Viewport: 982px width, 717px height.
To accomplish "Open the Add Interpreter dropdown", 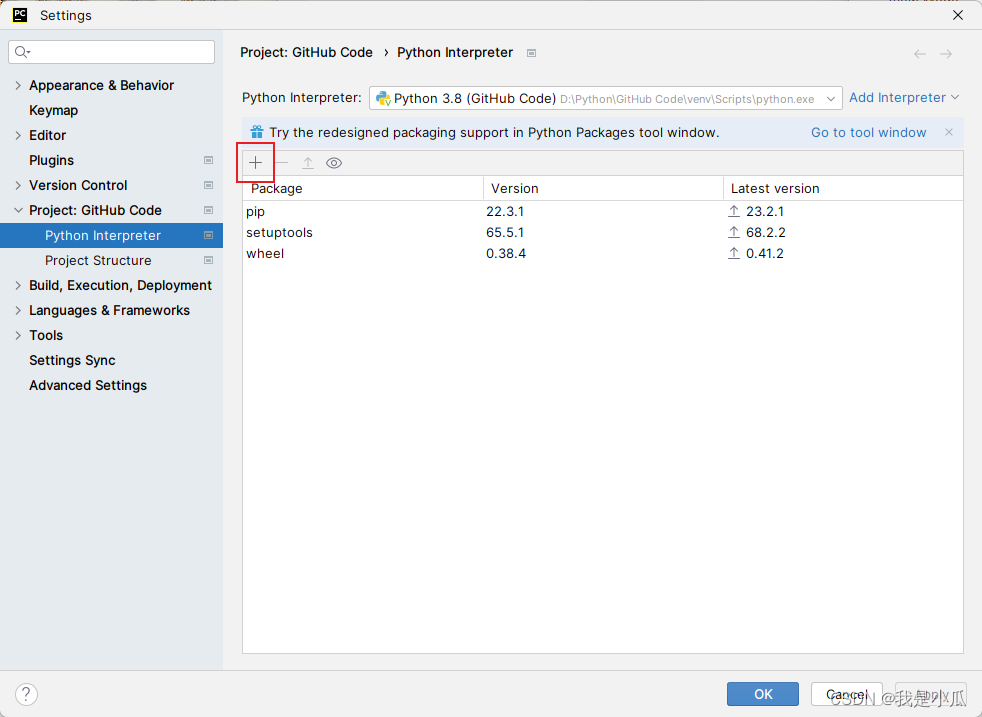I will [903, 98].
